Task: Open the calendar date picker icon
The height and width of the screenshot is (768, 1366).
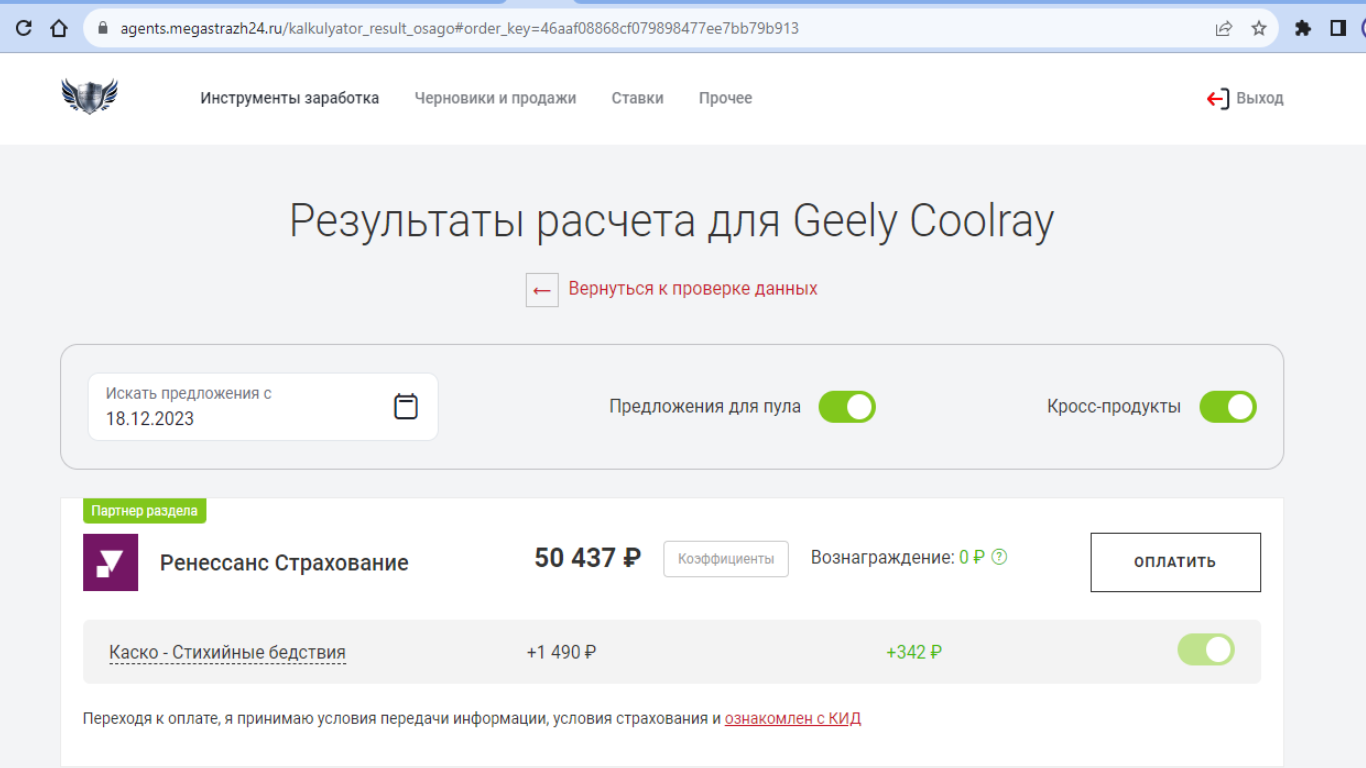Action: pos(406,406)
